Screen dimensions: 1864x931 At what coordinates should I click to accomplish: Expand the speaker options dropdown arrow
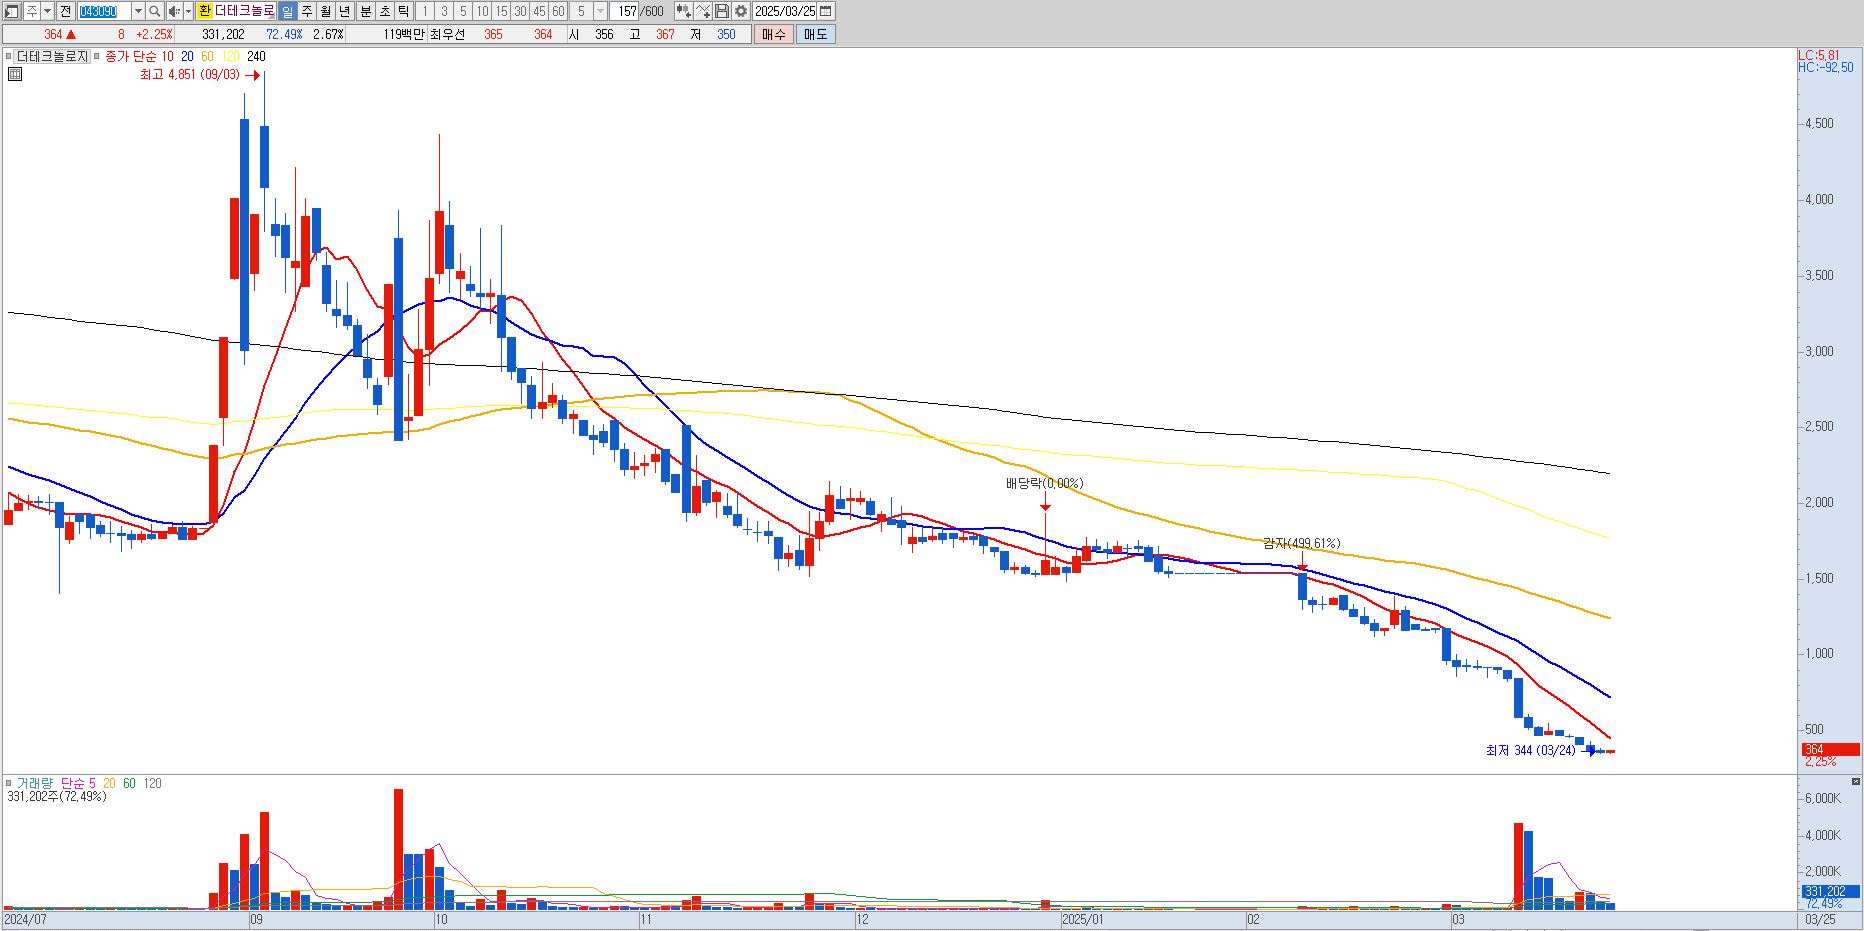[188, 11]
